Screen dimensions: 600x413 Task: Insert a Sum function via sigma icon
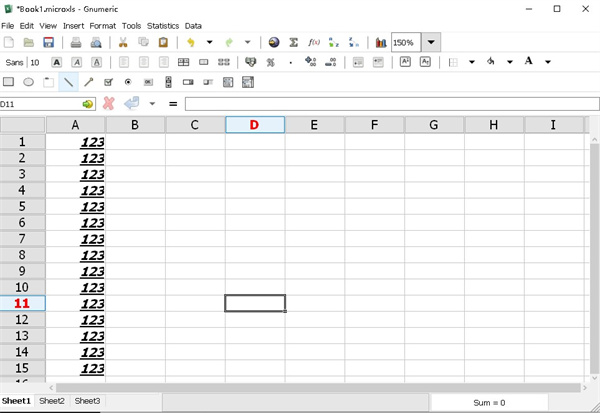[294, 43]
